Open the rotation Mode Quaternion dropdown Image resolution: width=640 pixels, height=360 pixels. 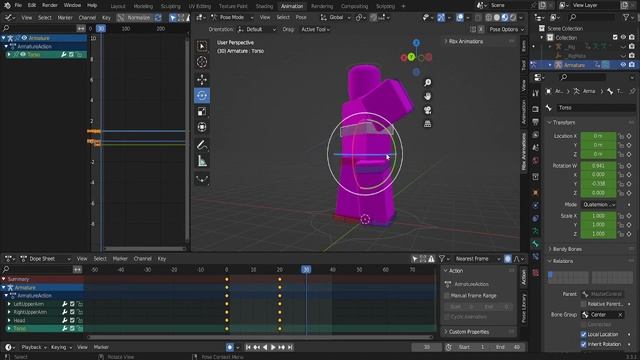599,204
